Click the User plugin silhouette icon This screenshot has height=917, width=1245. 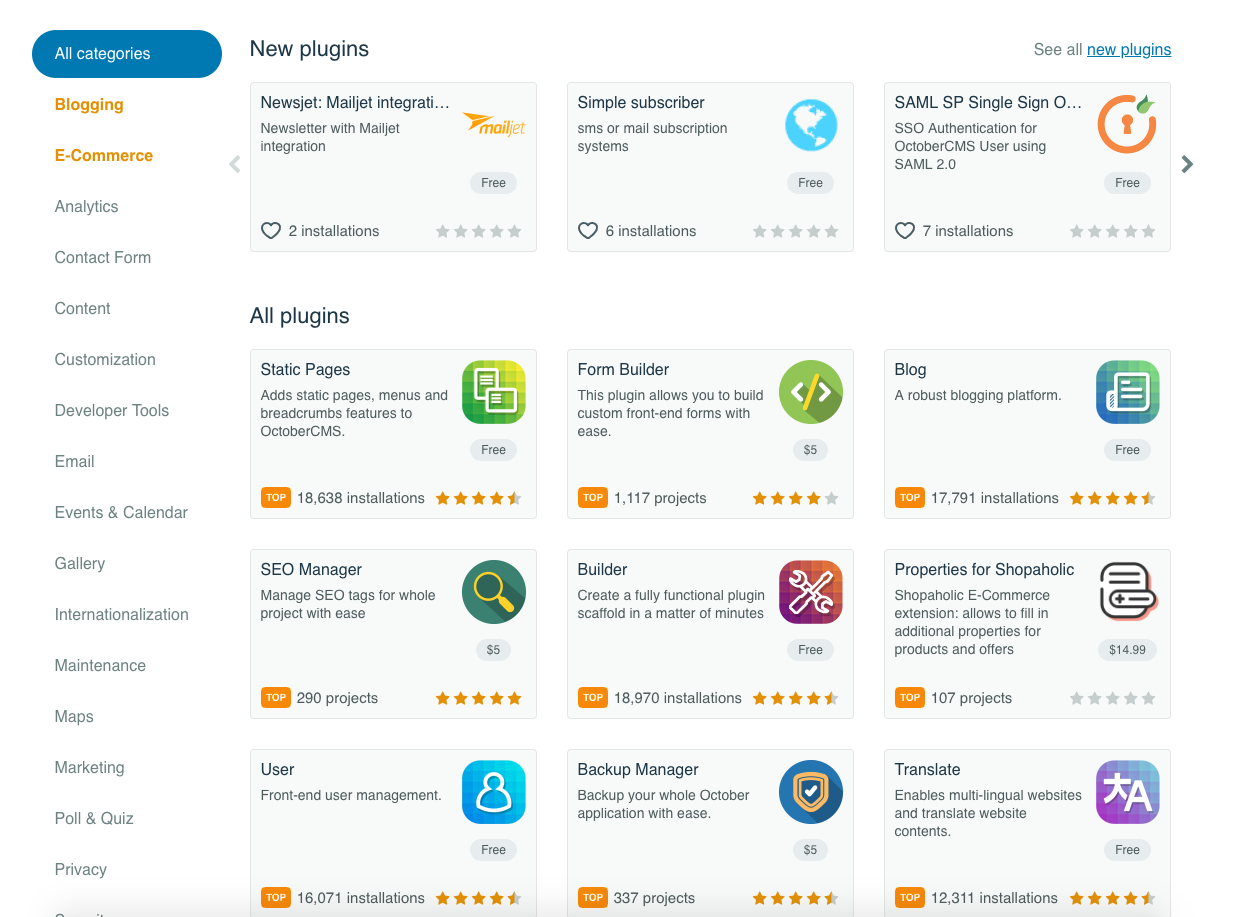tap(493, 792)
